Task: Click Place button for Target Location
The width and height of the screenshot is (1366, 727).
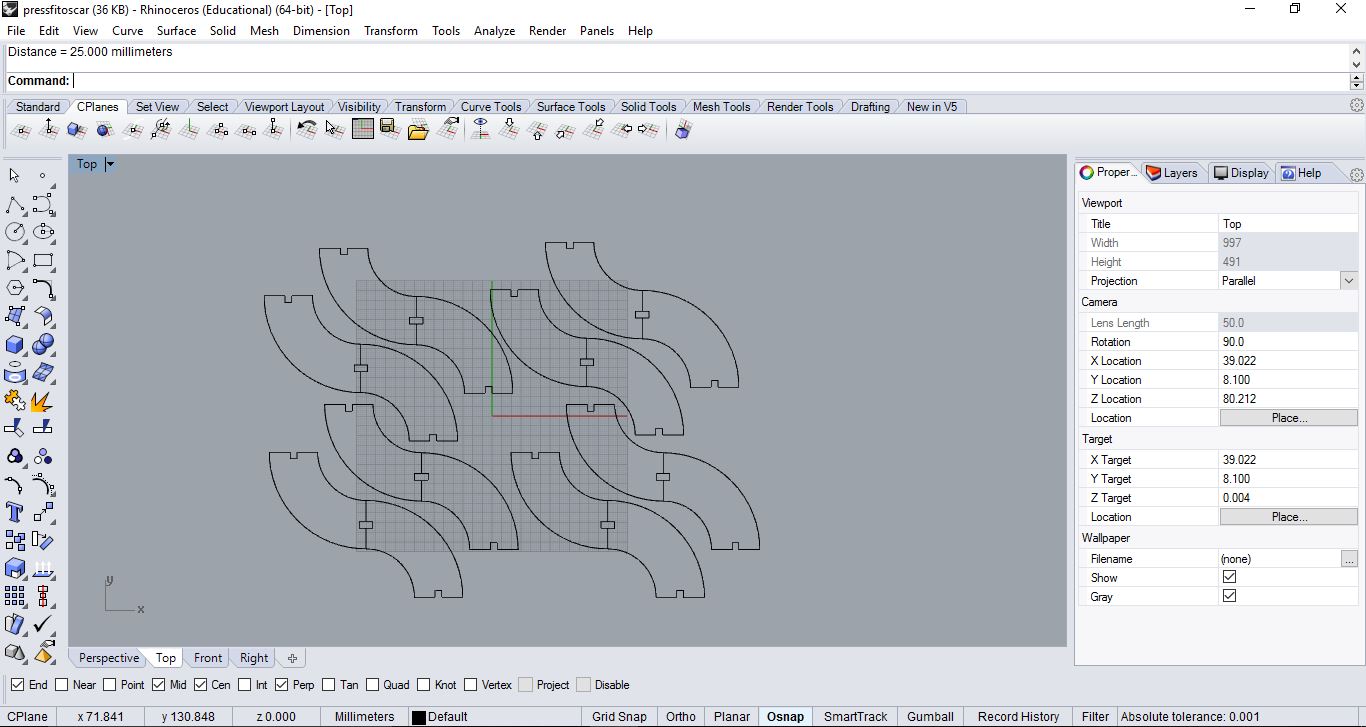Action: (1289, 517)
